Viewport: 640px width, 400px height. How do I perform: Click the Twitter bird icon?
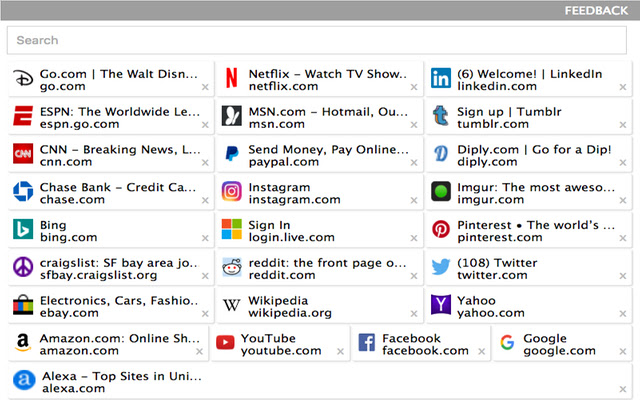tap(441, 267)
